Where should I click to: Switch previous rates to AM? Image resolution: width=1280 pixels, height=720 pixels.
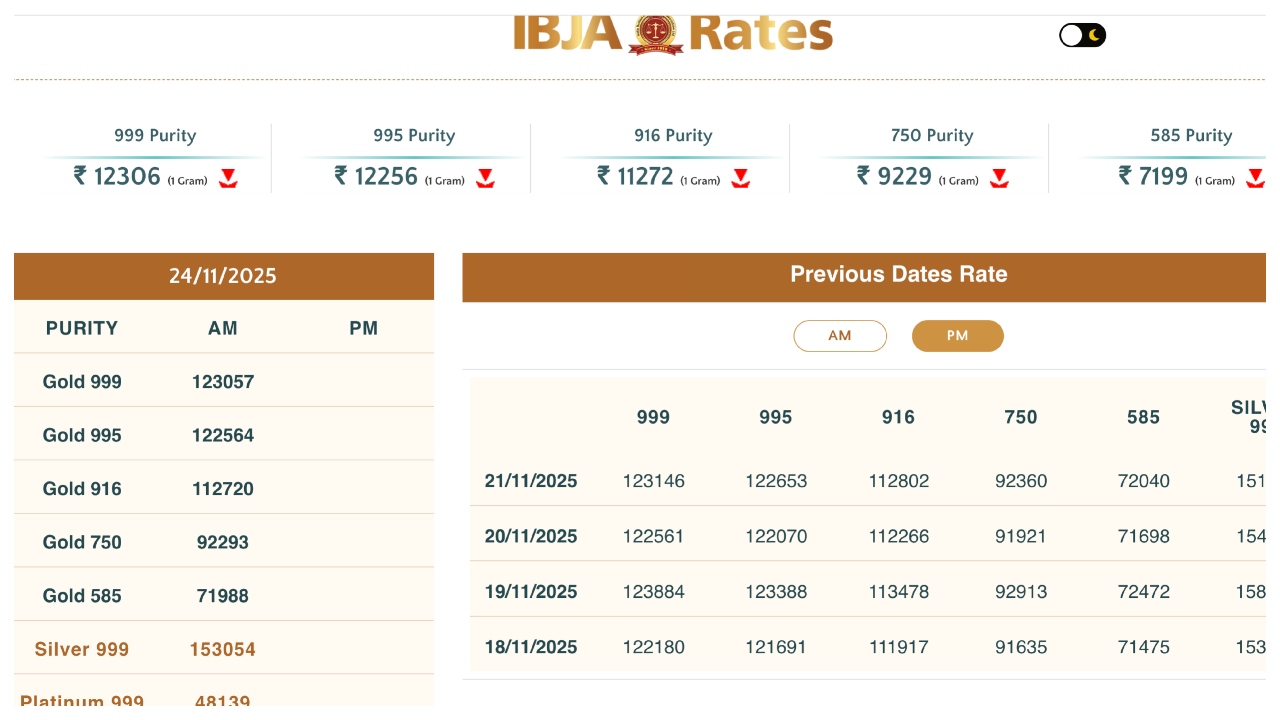tap(840, 336)
